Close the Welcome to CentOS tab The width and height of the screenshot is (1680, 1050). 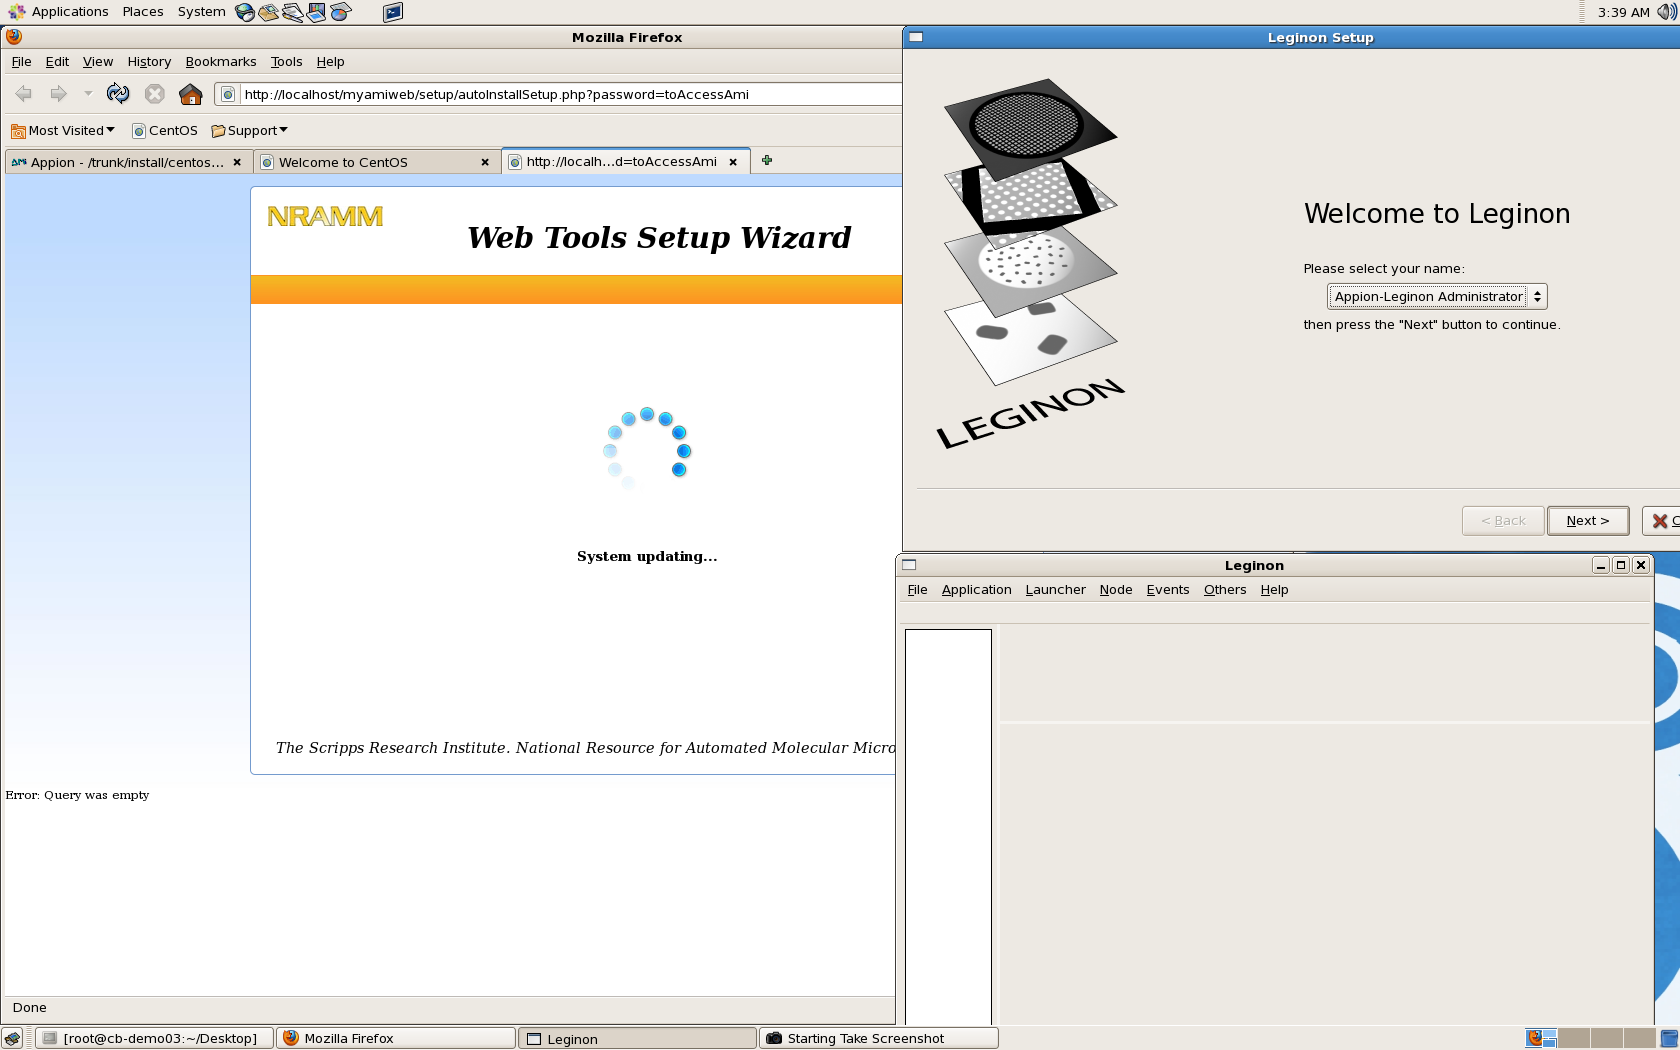pyautogui.click(x=485, y=162)
